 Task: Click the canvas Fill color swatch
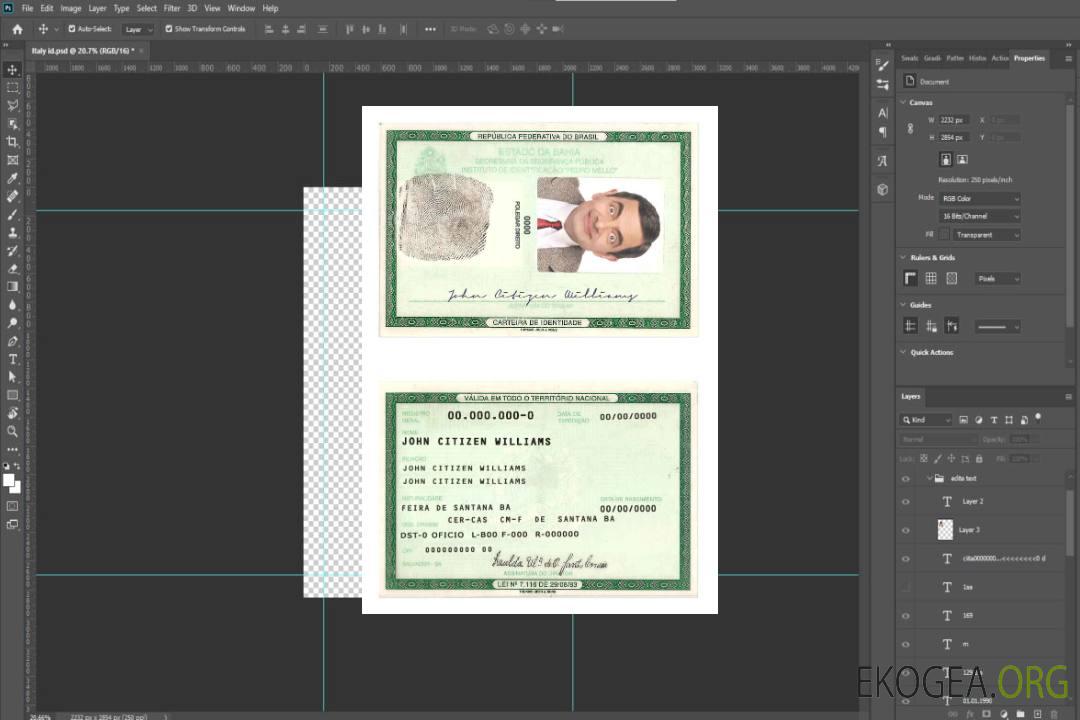(944, 235)
